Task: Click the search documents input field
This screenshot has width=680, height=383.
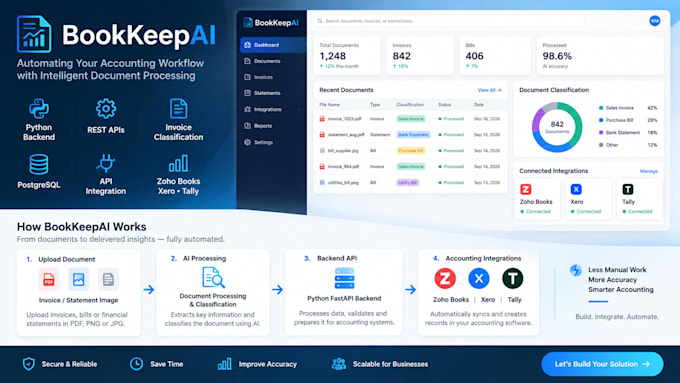Action: point(448,21)
